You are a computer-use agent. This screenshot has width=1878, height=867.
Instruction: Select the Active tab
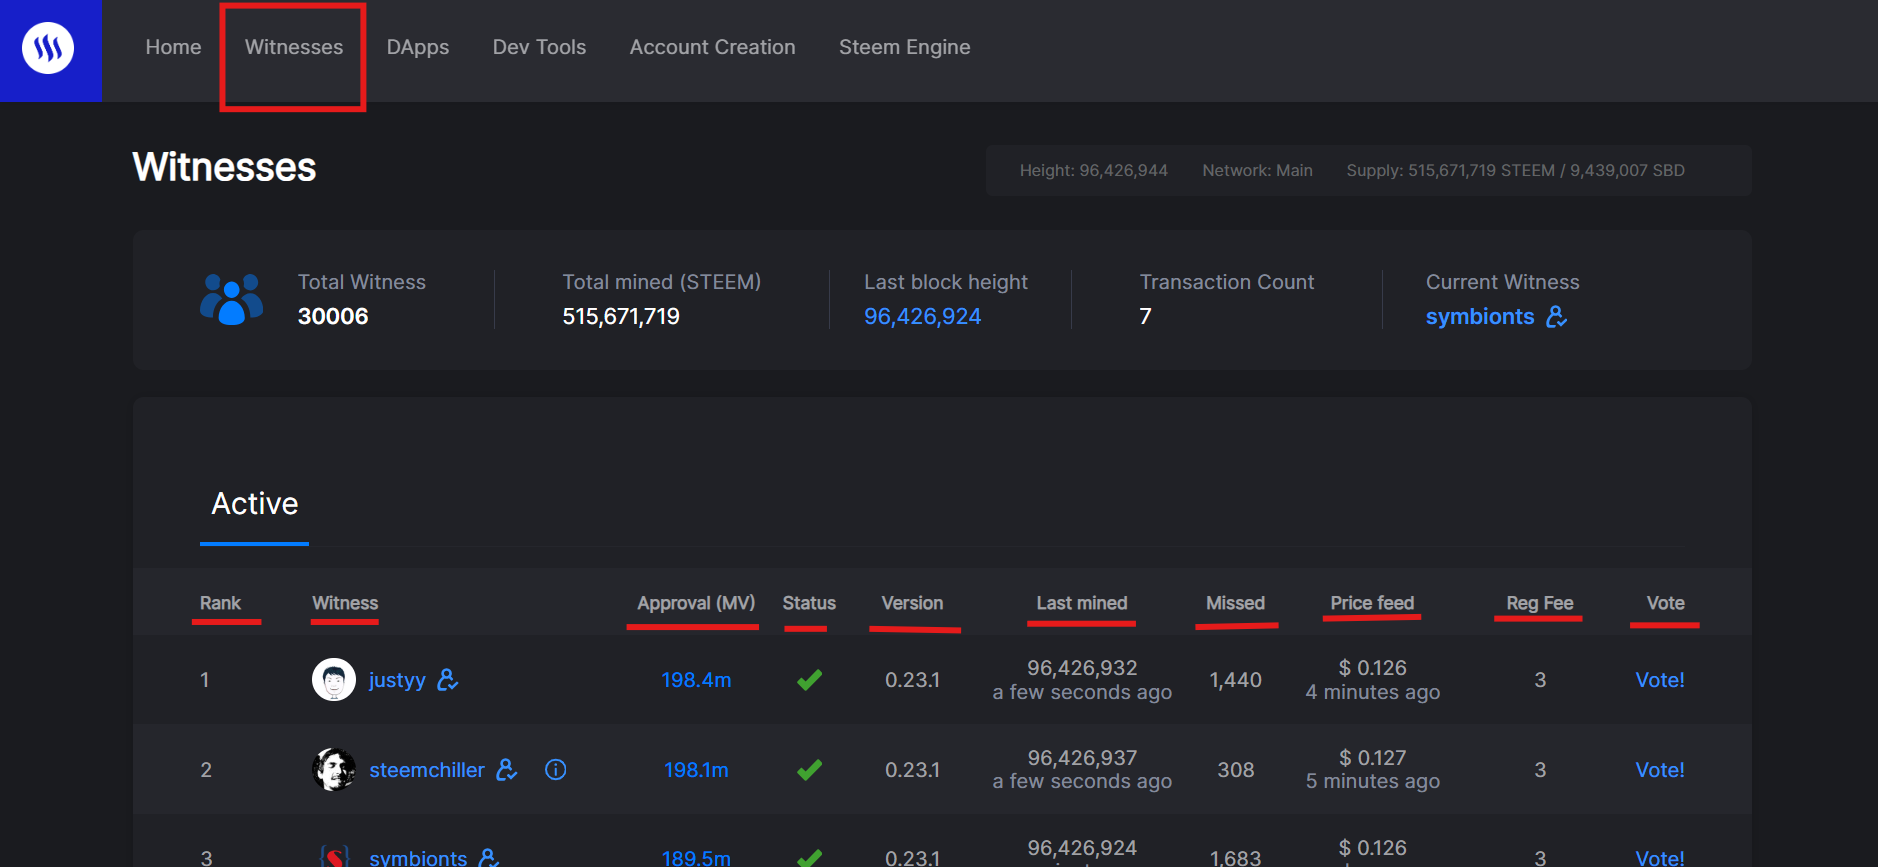(x=255, y=504)
